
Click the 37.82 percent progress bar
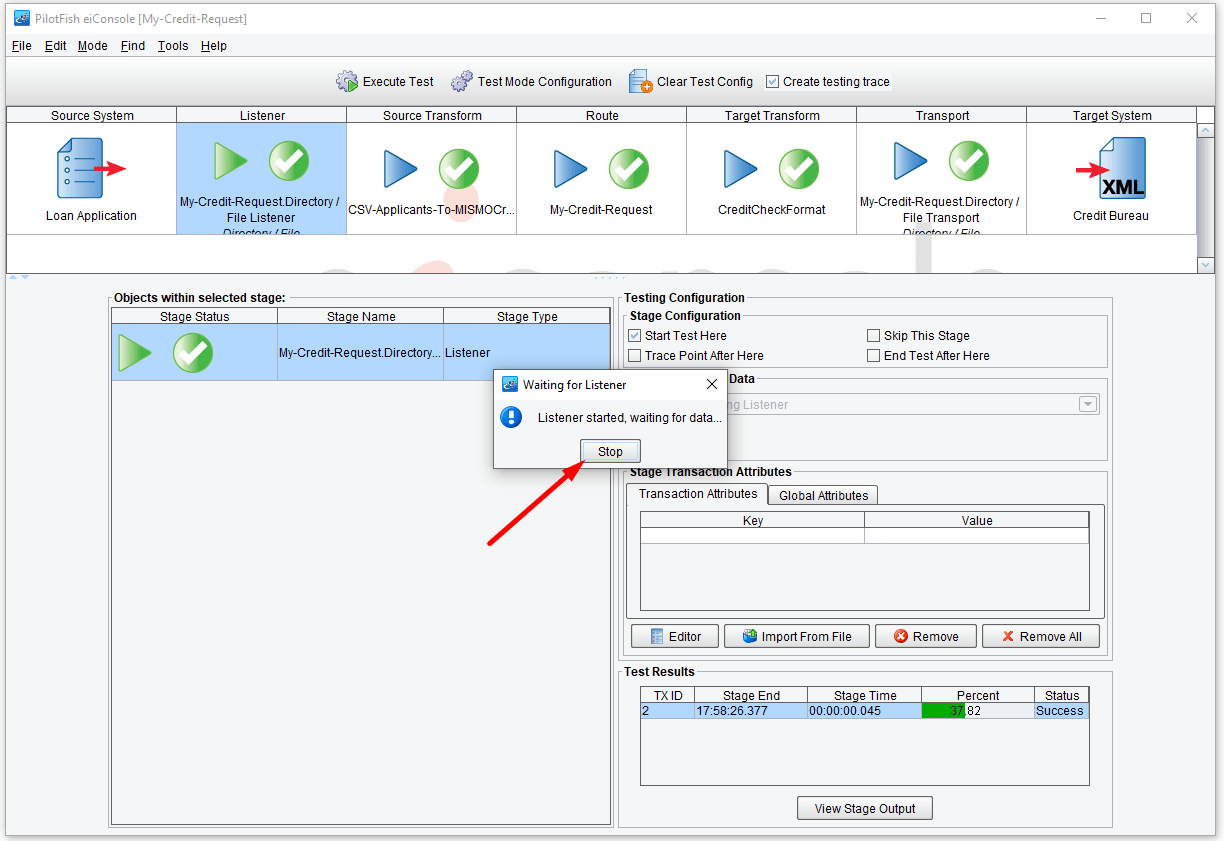pyautogui.click(x=978, y=711)
